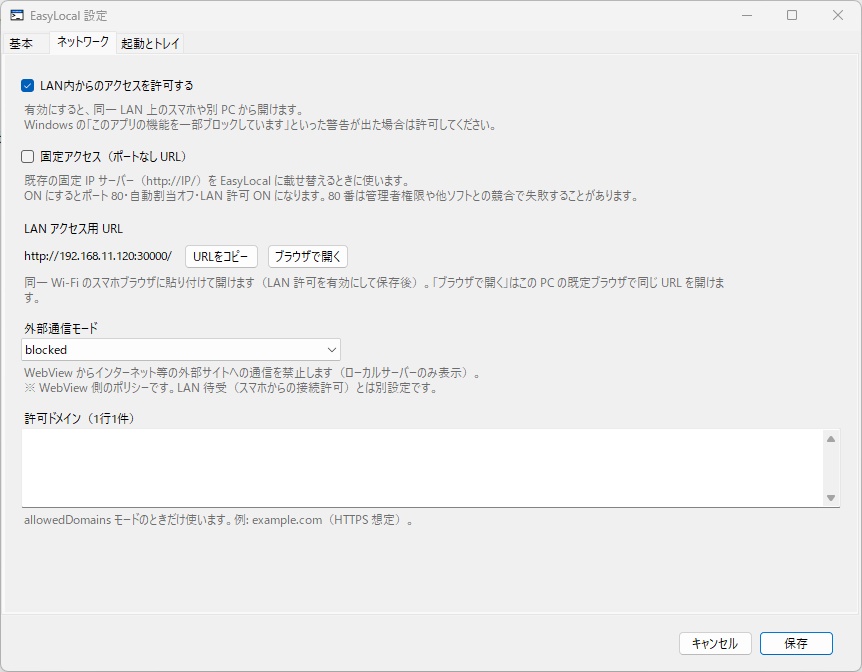Click the EasyLocal app icon in title bar
Screen dimensions: 862x672
click(16, 15)
